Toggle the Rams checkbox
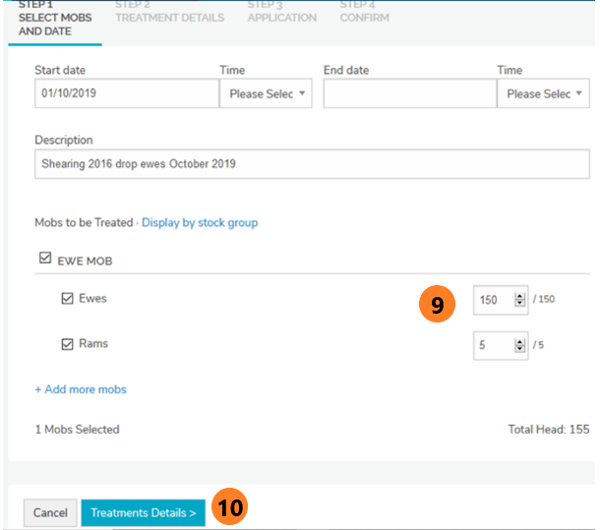 (68, 344)
